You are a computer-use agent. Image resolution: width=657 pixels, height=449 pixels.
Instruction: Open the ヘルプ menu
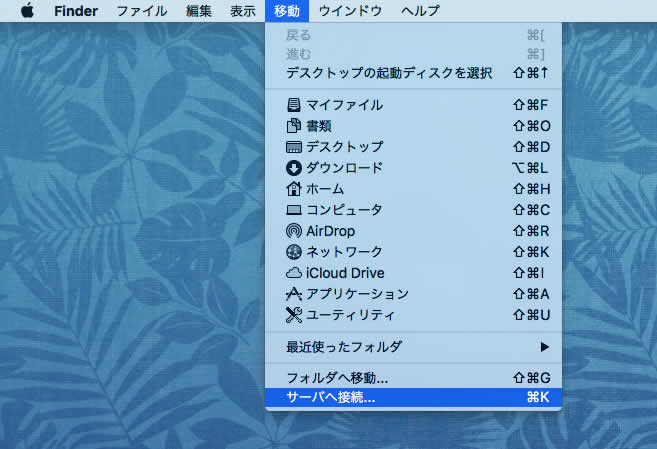[420, 10]
